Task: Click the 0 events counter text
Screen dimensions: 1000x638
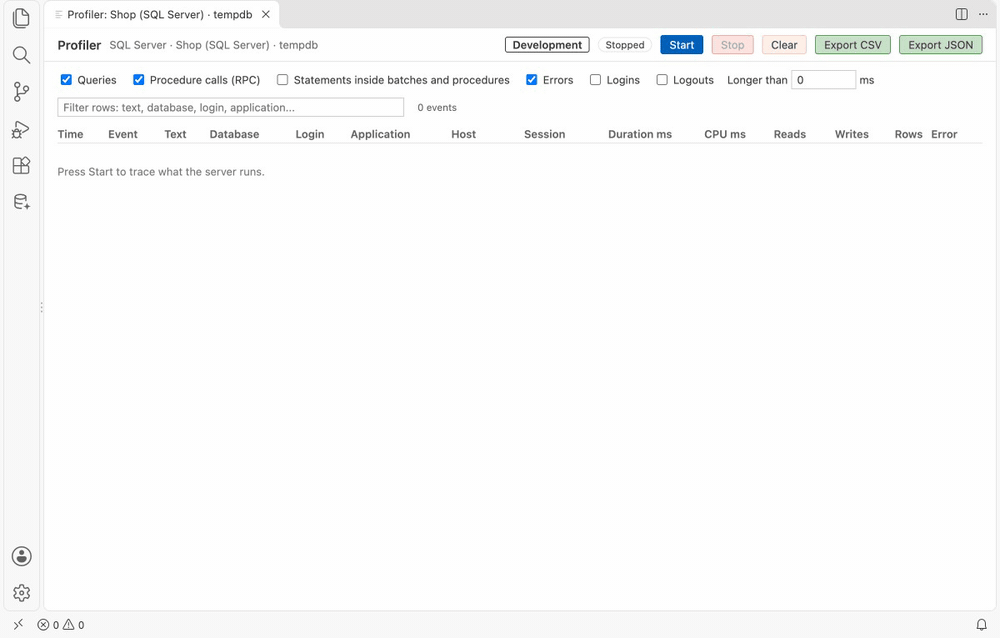Action: (437, 107)
